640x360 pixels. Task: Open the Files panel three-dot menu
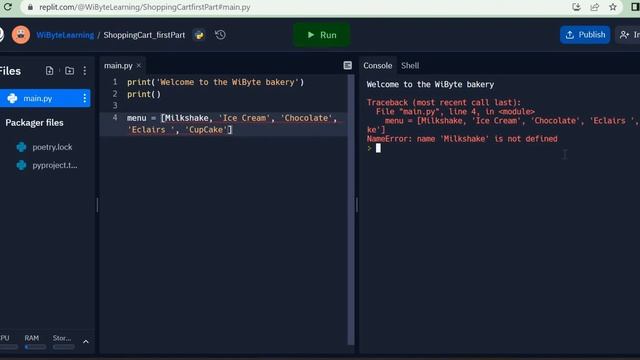(x=84, y=71)
